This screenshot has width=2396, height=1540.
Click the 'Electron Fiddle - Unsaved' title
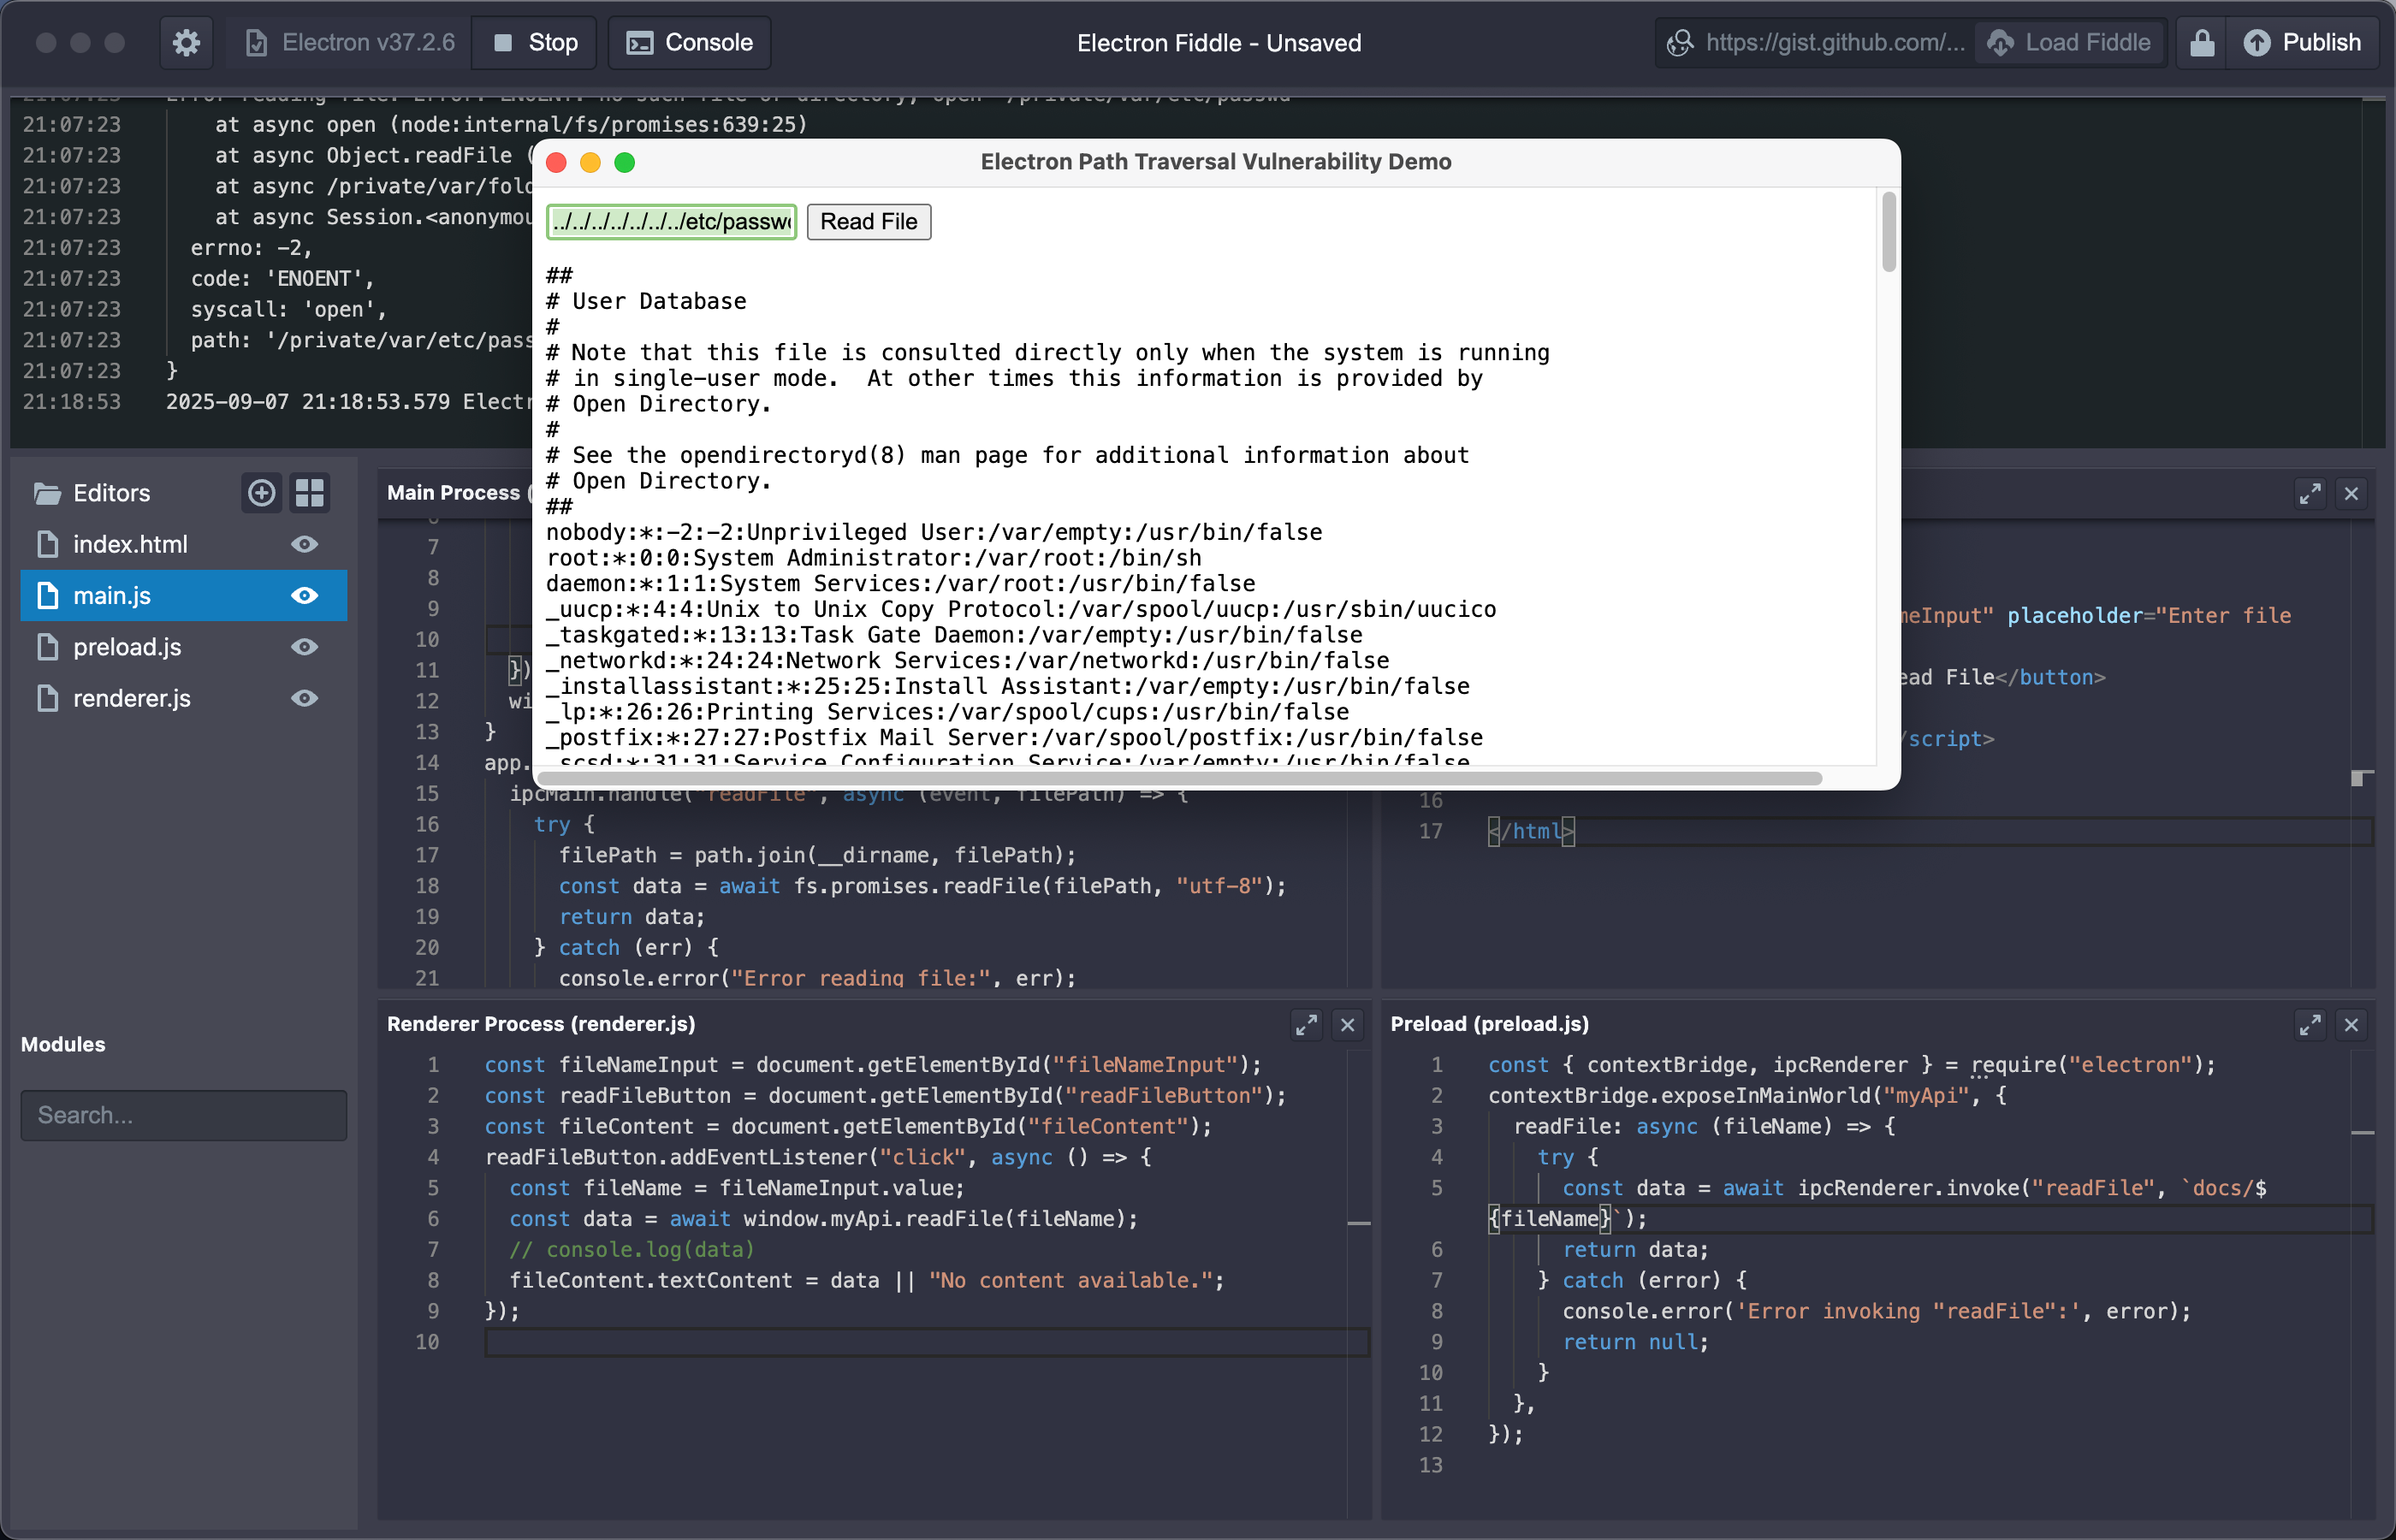(x=1219, y=43)
